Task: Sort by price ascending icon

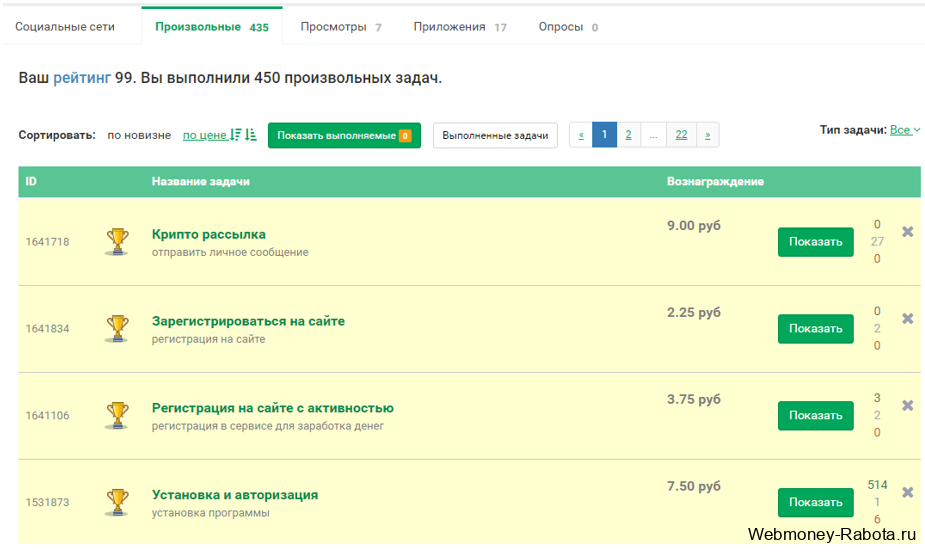Action: (x=251, y=135)
